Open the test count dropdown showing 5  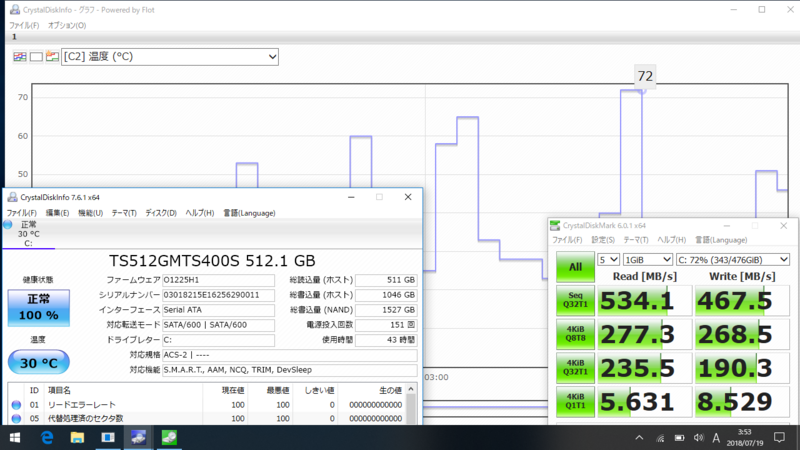[x=608, y=260]
